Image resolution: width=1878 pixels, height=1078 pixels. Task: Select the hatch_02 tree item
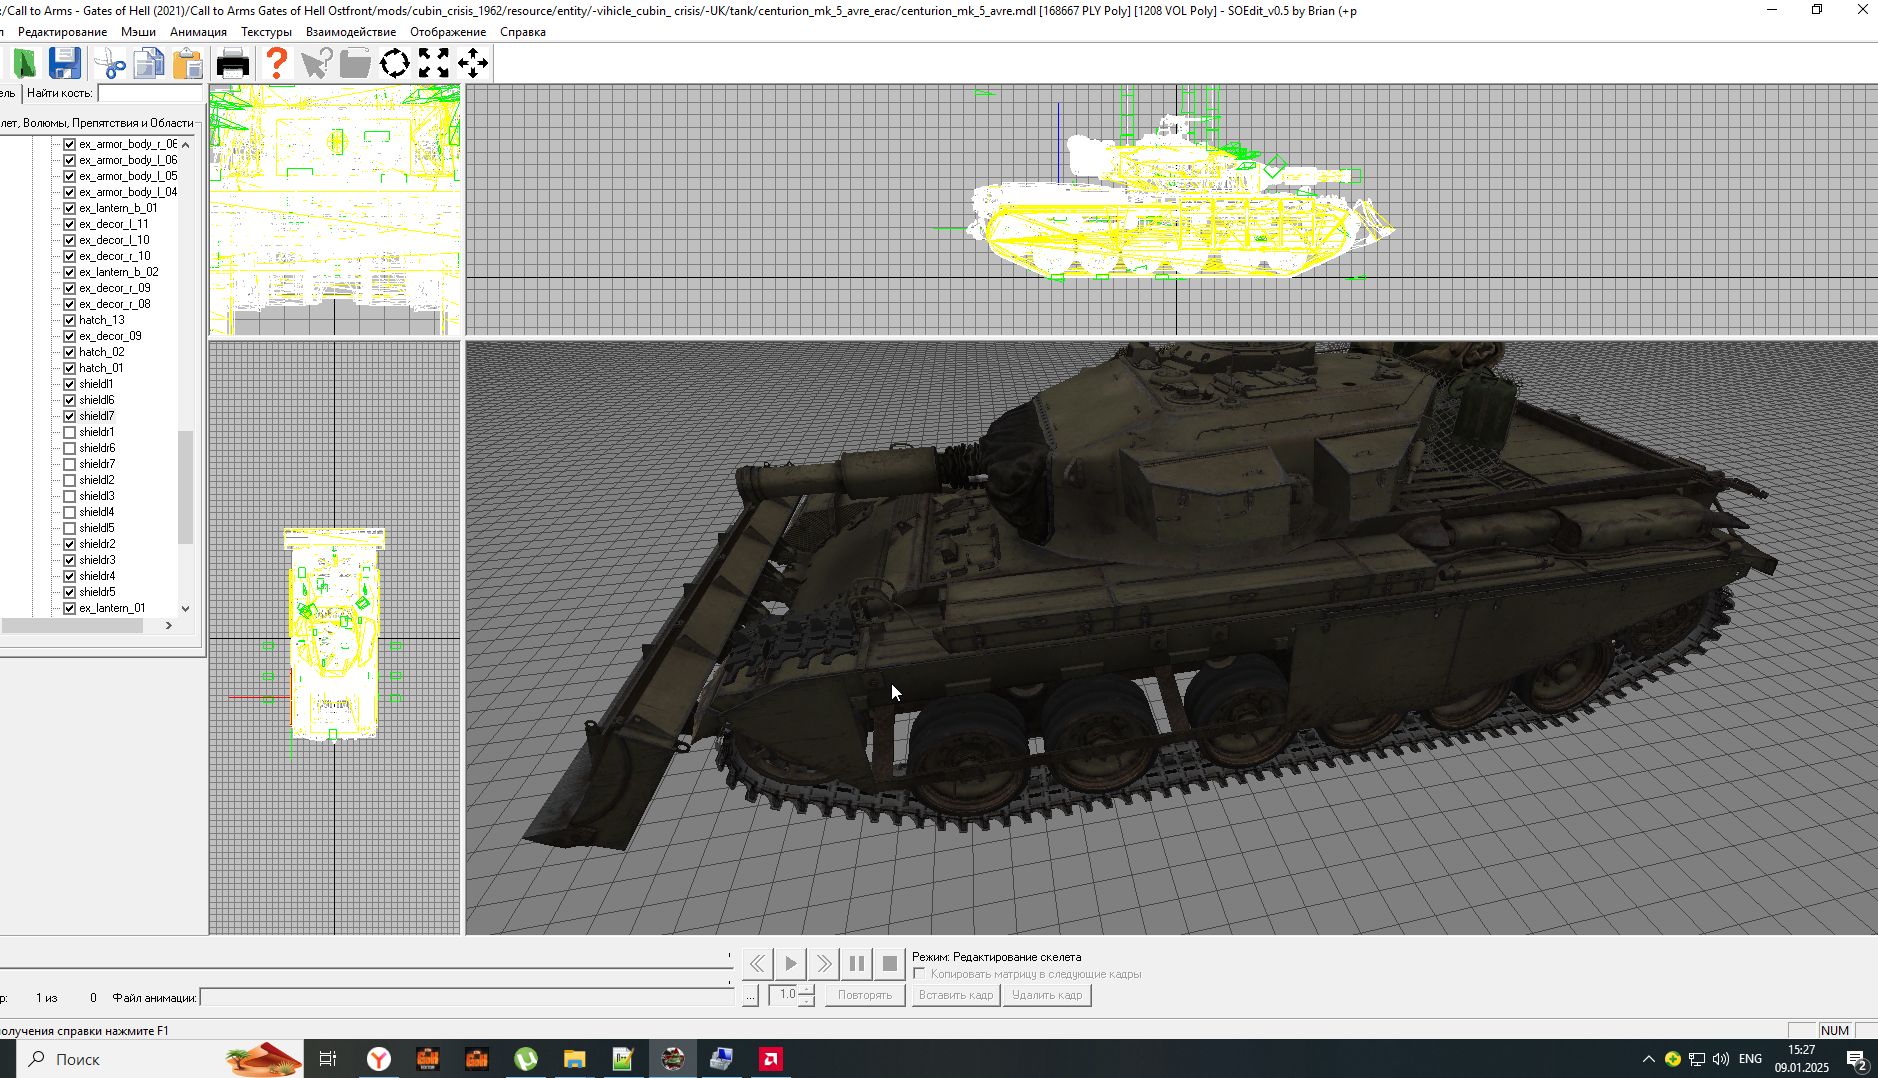coord(102,352)
